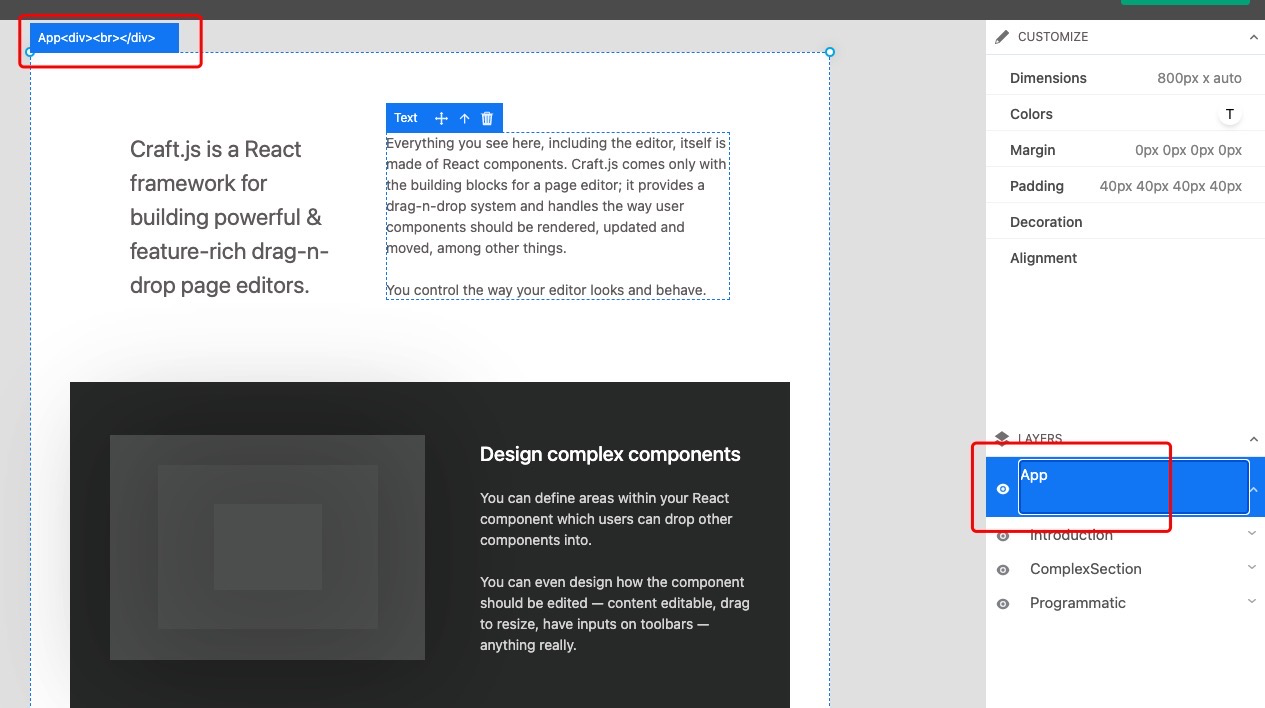Image resolution: width=1265 pixels, height=708 pixels.
Task: Click the 'Craft.js is a React framework' heading
Action: coord(229,217)
